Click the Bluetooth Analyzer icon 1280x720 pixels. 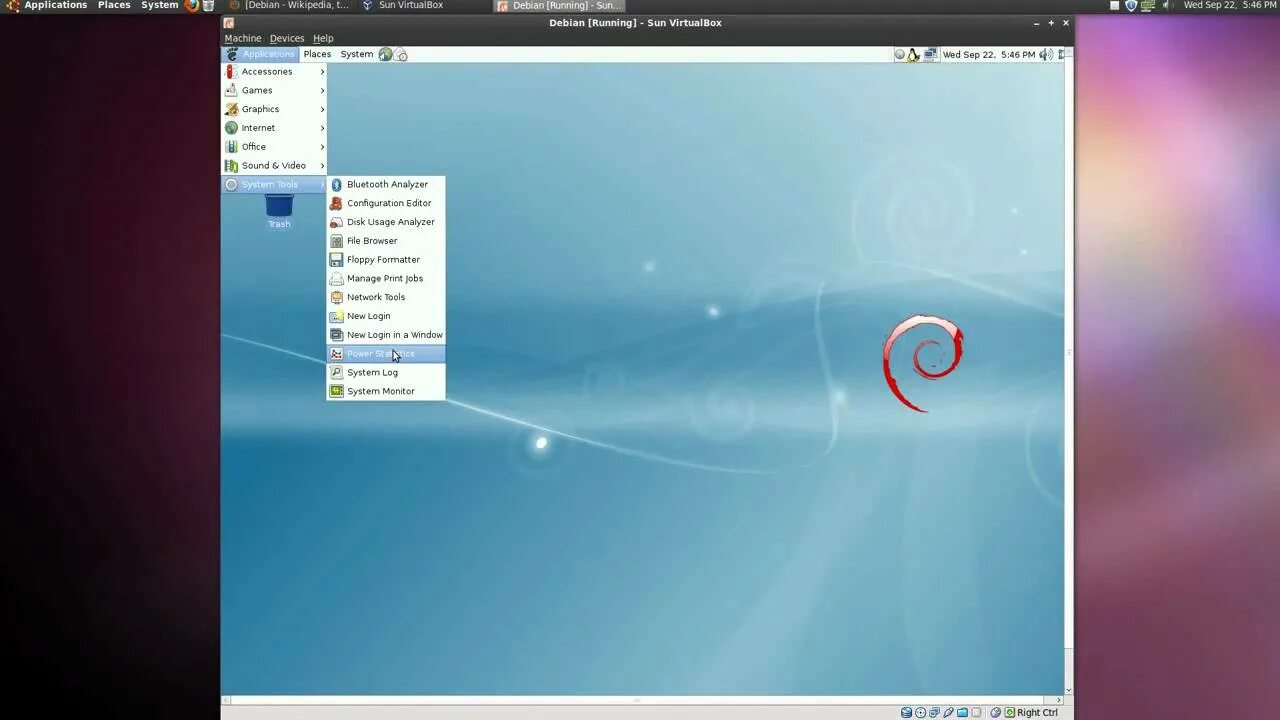pos(337,184)
